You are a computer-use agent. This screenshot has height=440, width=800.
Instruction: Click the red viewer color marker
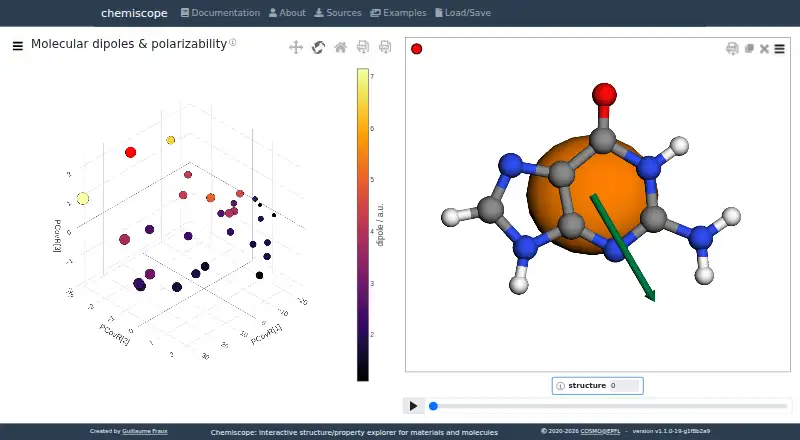[417, 48]
